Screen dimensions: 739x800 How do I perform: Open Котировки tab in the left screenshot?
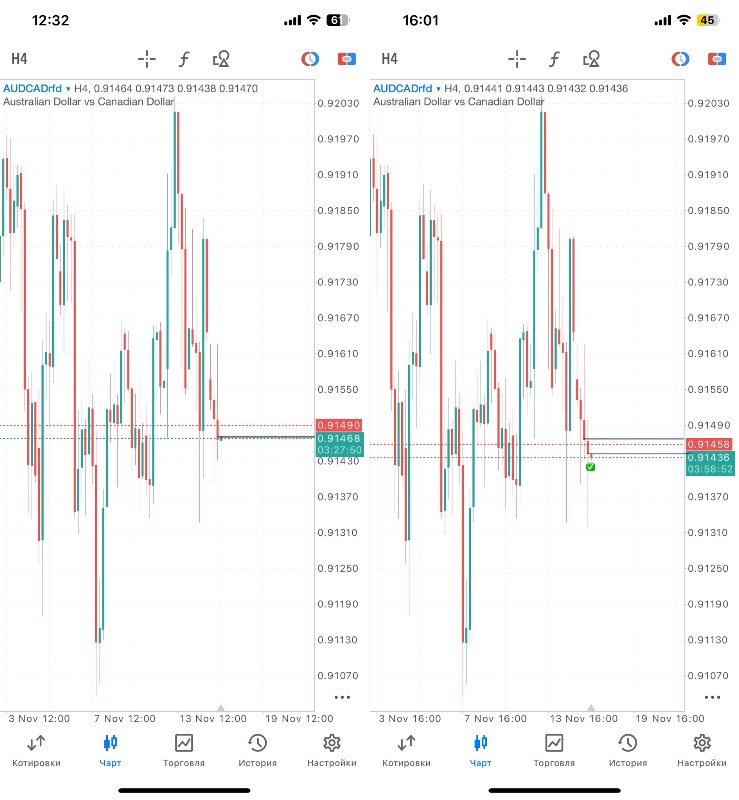pos(36,749)
